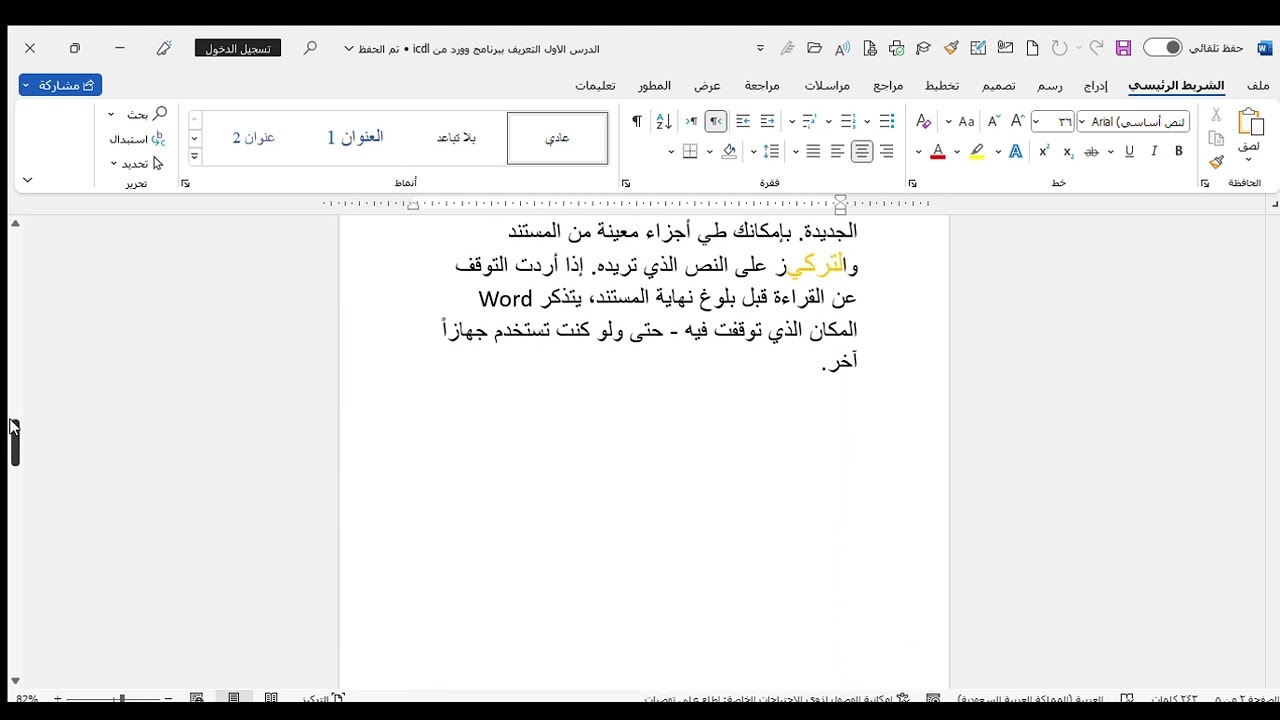Click the line spacing icon

pos(771,152)
